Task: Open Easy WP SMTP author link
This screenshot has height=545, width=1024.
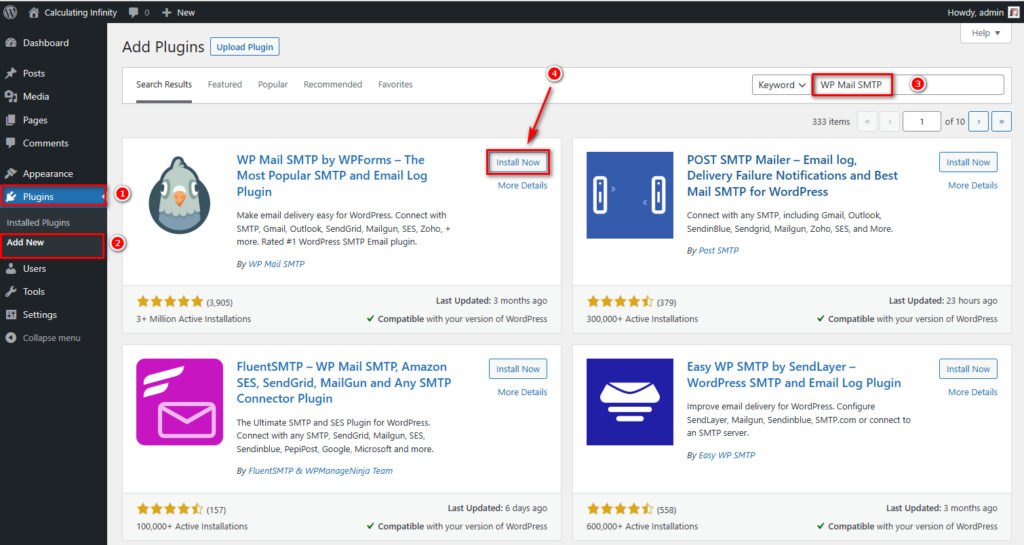Action: (x=726, y=456)
